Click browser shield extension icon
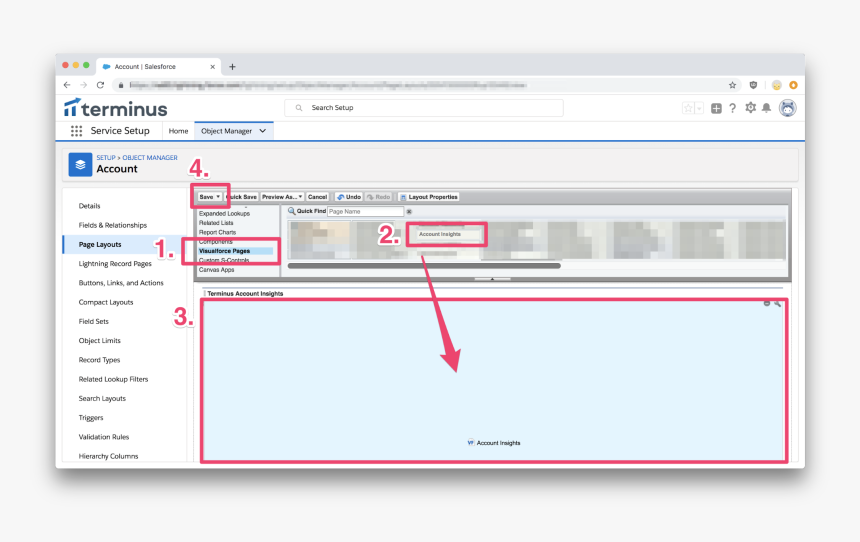This screenshot has width=860, height=542. pyautogui.click(x=753, y=85)
